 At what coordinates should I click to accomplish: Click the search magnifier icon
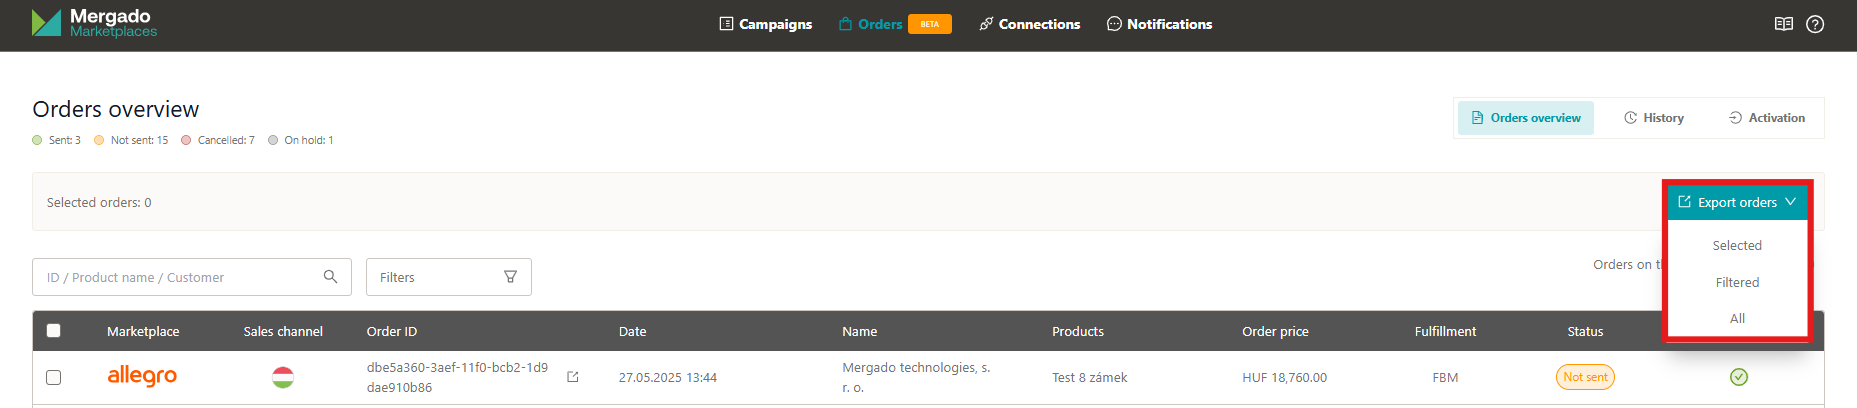pos(330,277)
